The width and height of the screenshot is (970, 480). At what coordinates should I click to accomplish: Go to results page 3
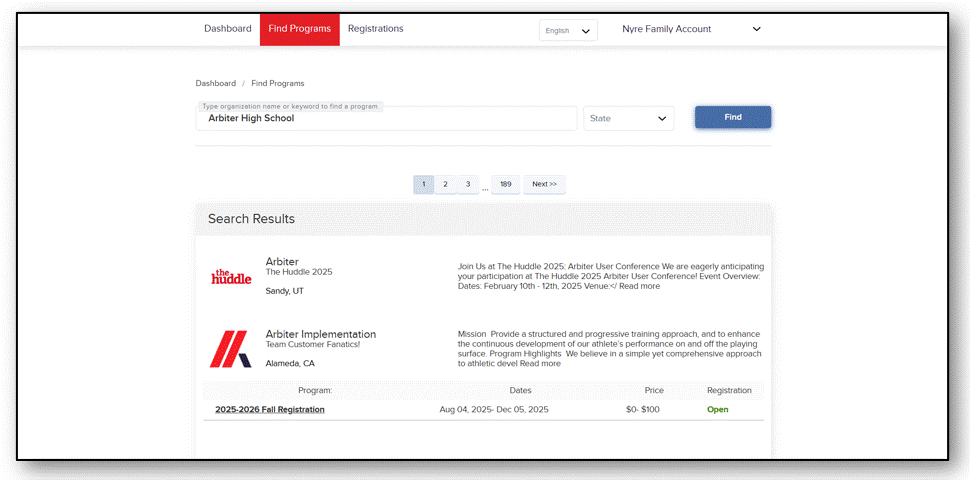468,184
